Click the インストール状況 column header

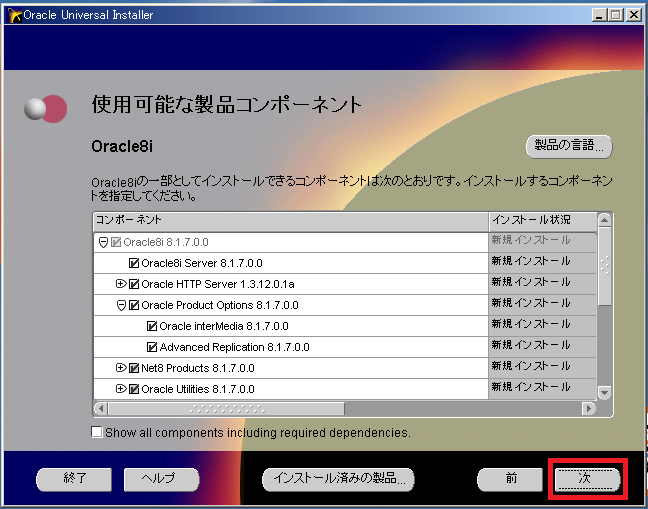click(x=543, y=221)
